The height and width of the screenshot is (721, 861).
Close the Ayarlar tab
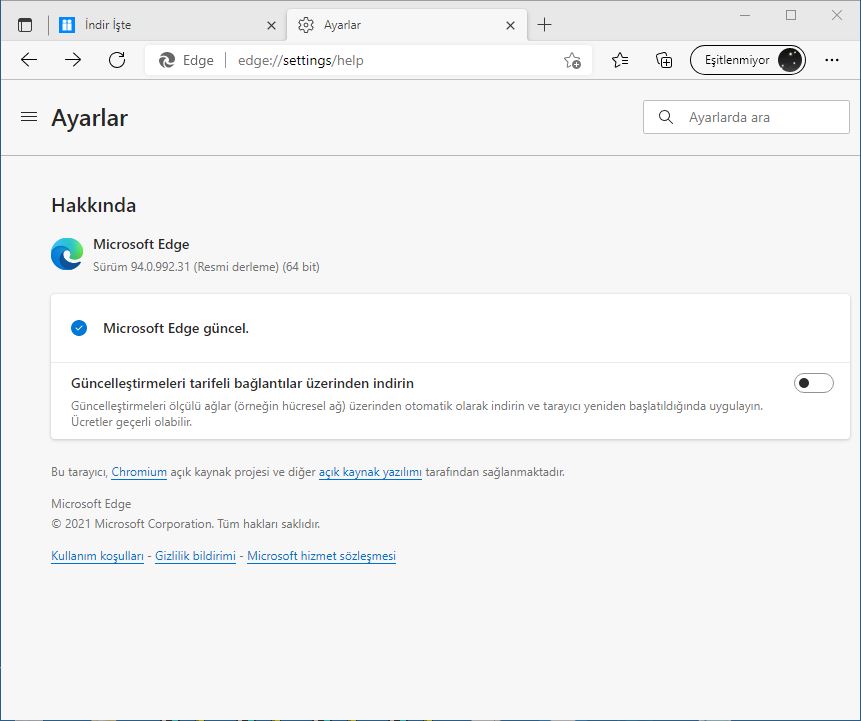coord(510,25)
